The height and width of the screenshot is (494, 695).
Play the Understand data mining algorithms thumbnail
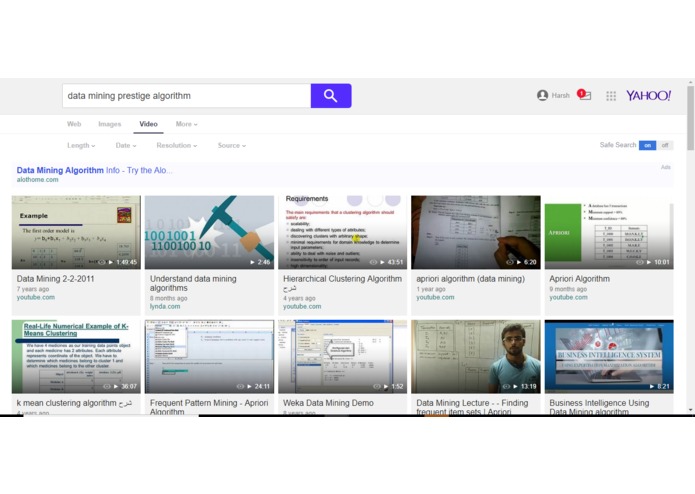tap(209, 232)
